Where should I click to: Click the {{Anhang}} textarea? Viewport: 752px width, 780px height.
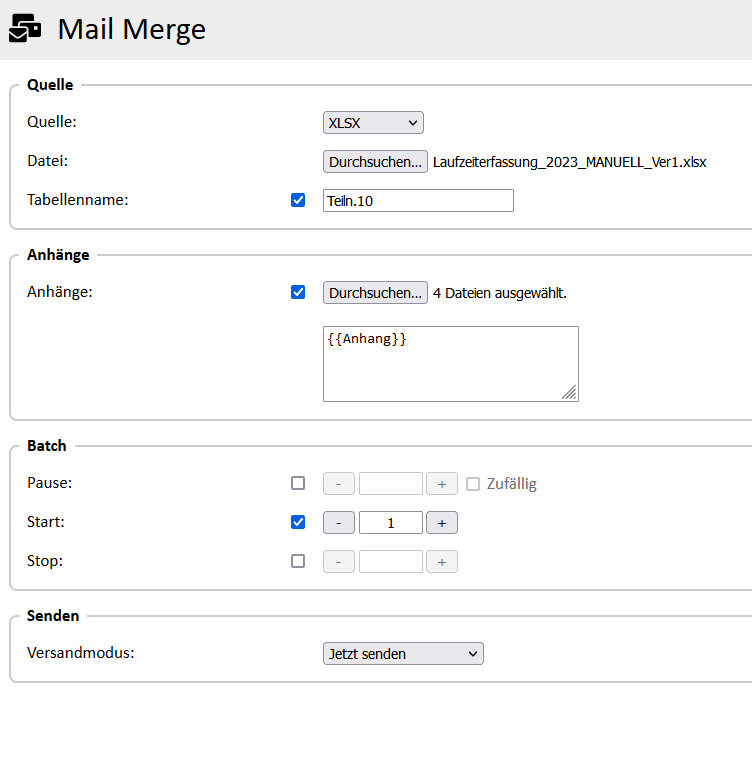[450, 364]
